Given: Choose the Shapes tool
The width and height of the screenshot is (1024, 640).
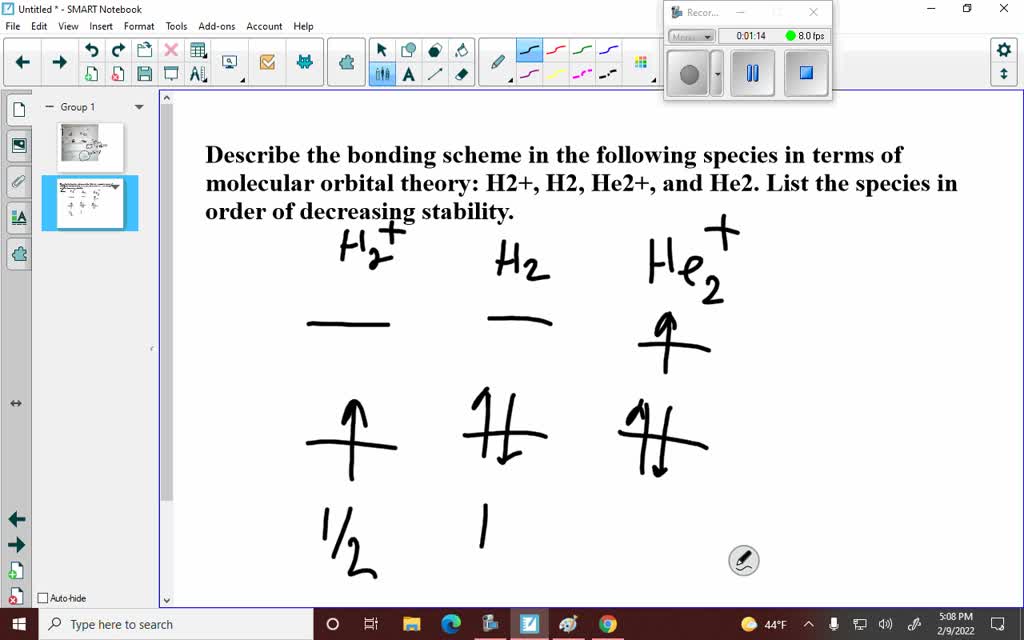Looking at the screenshot, I should click(408, 49).
